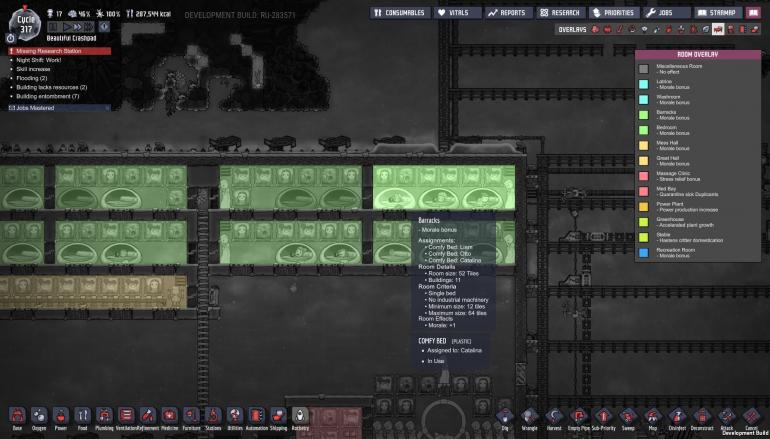Pause the game simulation
The image size is (770, 439).
pos(54,27)
